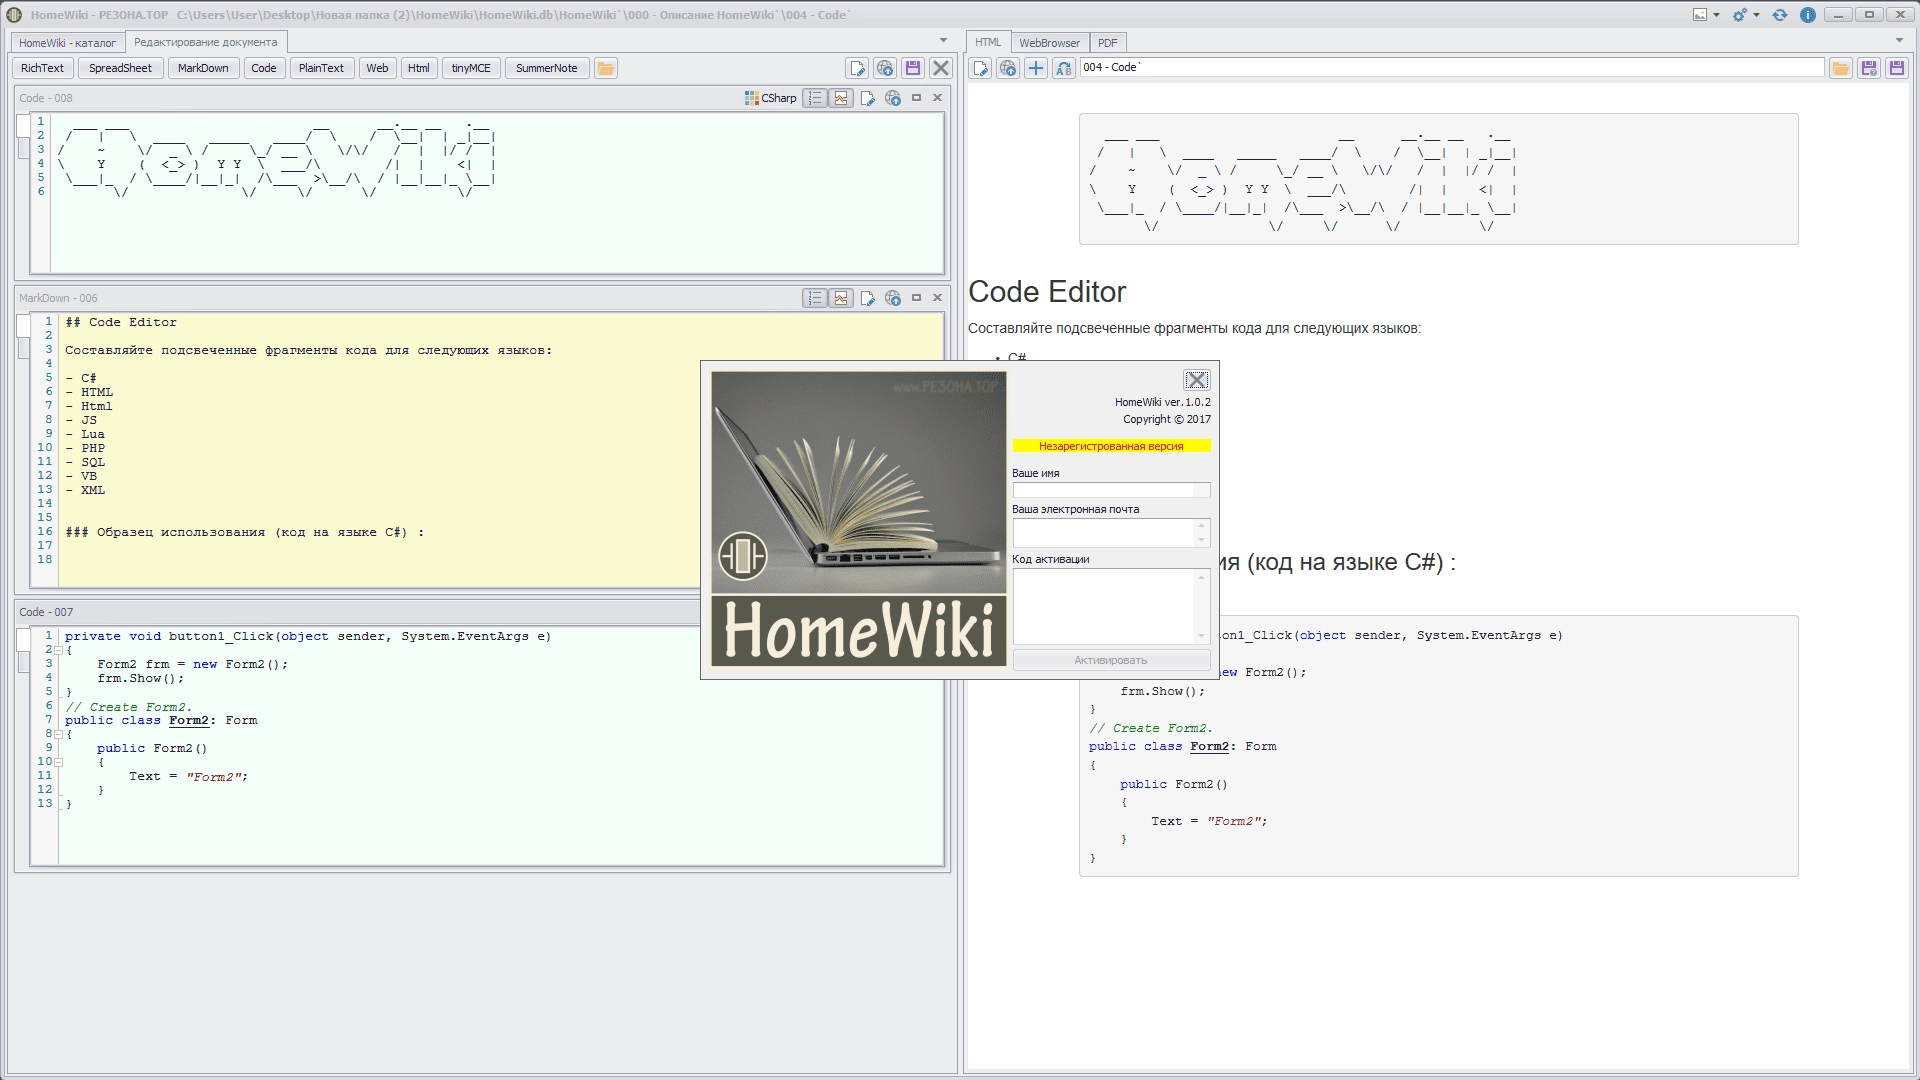This screenshot has height=1080, width=1920.
Task: Collapse the constructor fold at line 10
Action: click(58, 762)
